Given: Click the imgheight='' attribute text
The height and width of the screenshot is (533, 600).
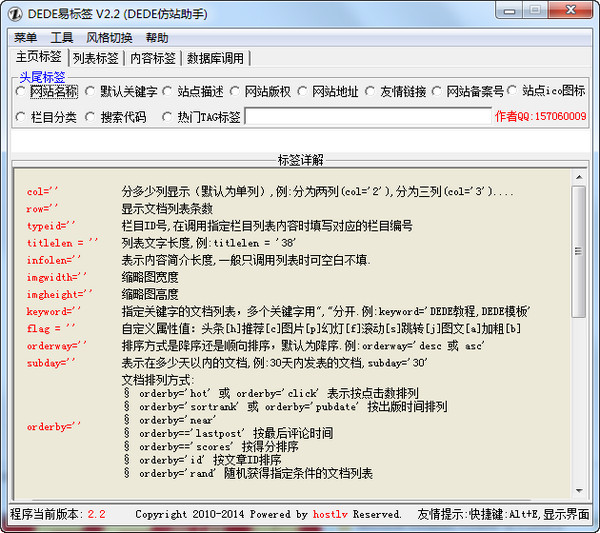Looking at the screenshot, I should click(x=59, y=294).
